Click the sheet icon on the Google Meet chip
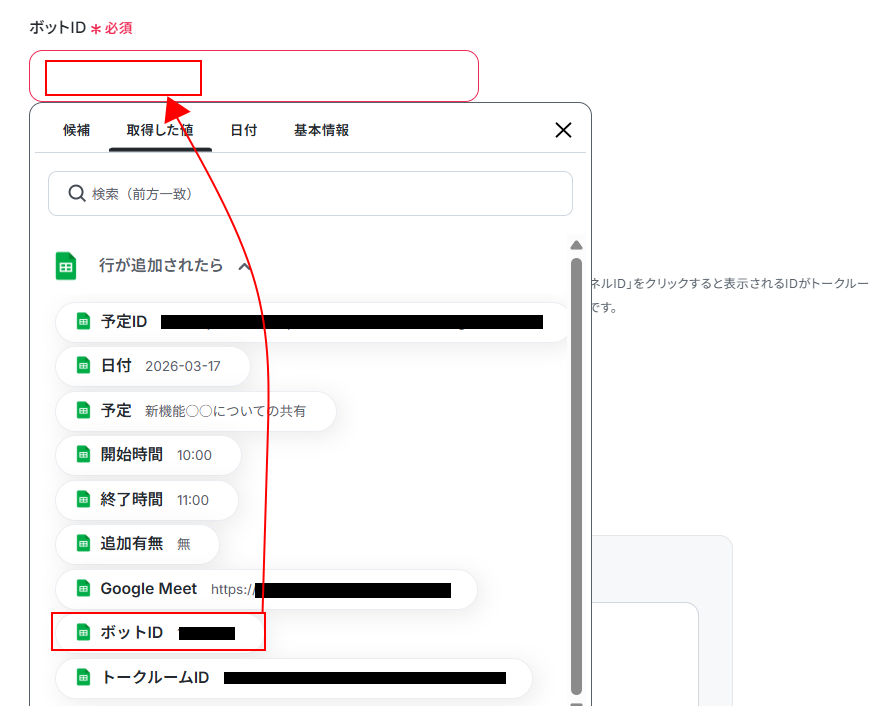 click(x=83, y=588)
